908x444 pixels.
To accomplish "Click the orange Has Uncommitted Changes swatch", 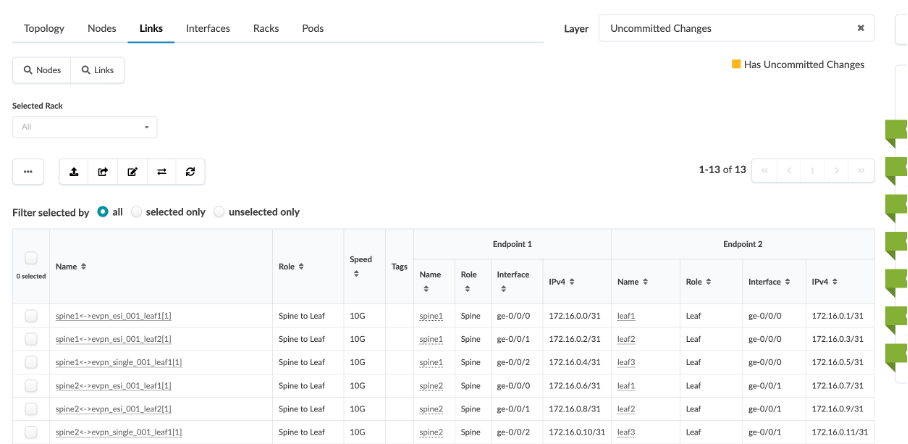I will click(737, 64).
